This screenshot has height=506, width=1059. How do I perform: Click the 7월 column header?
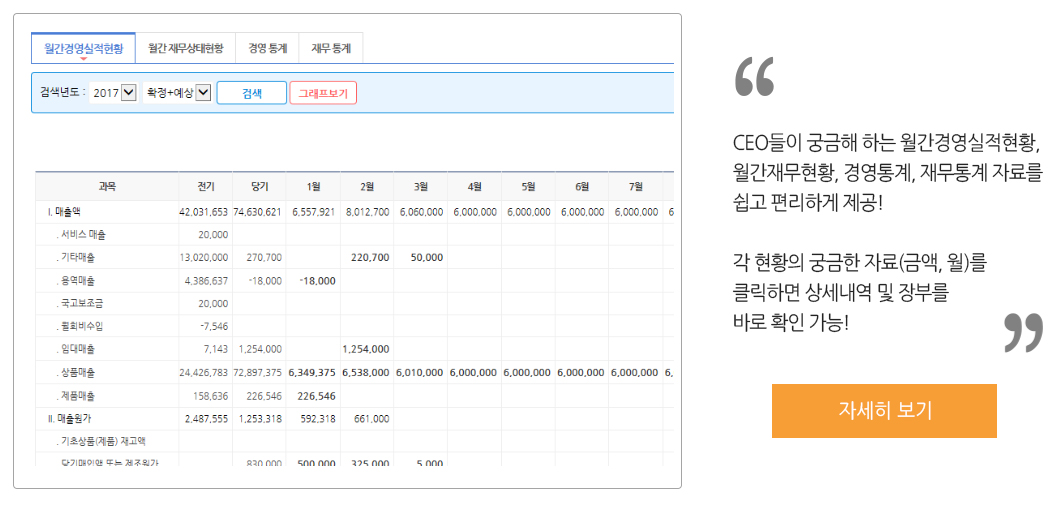(x=636, y=186)
